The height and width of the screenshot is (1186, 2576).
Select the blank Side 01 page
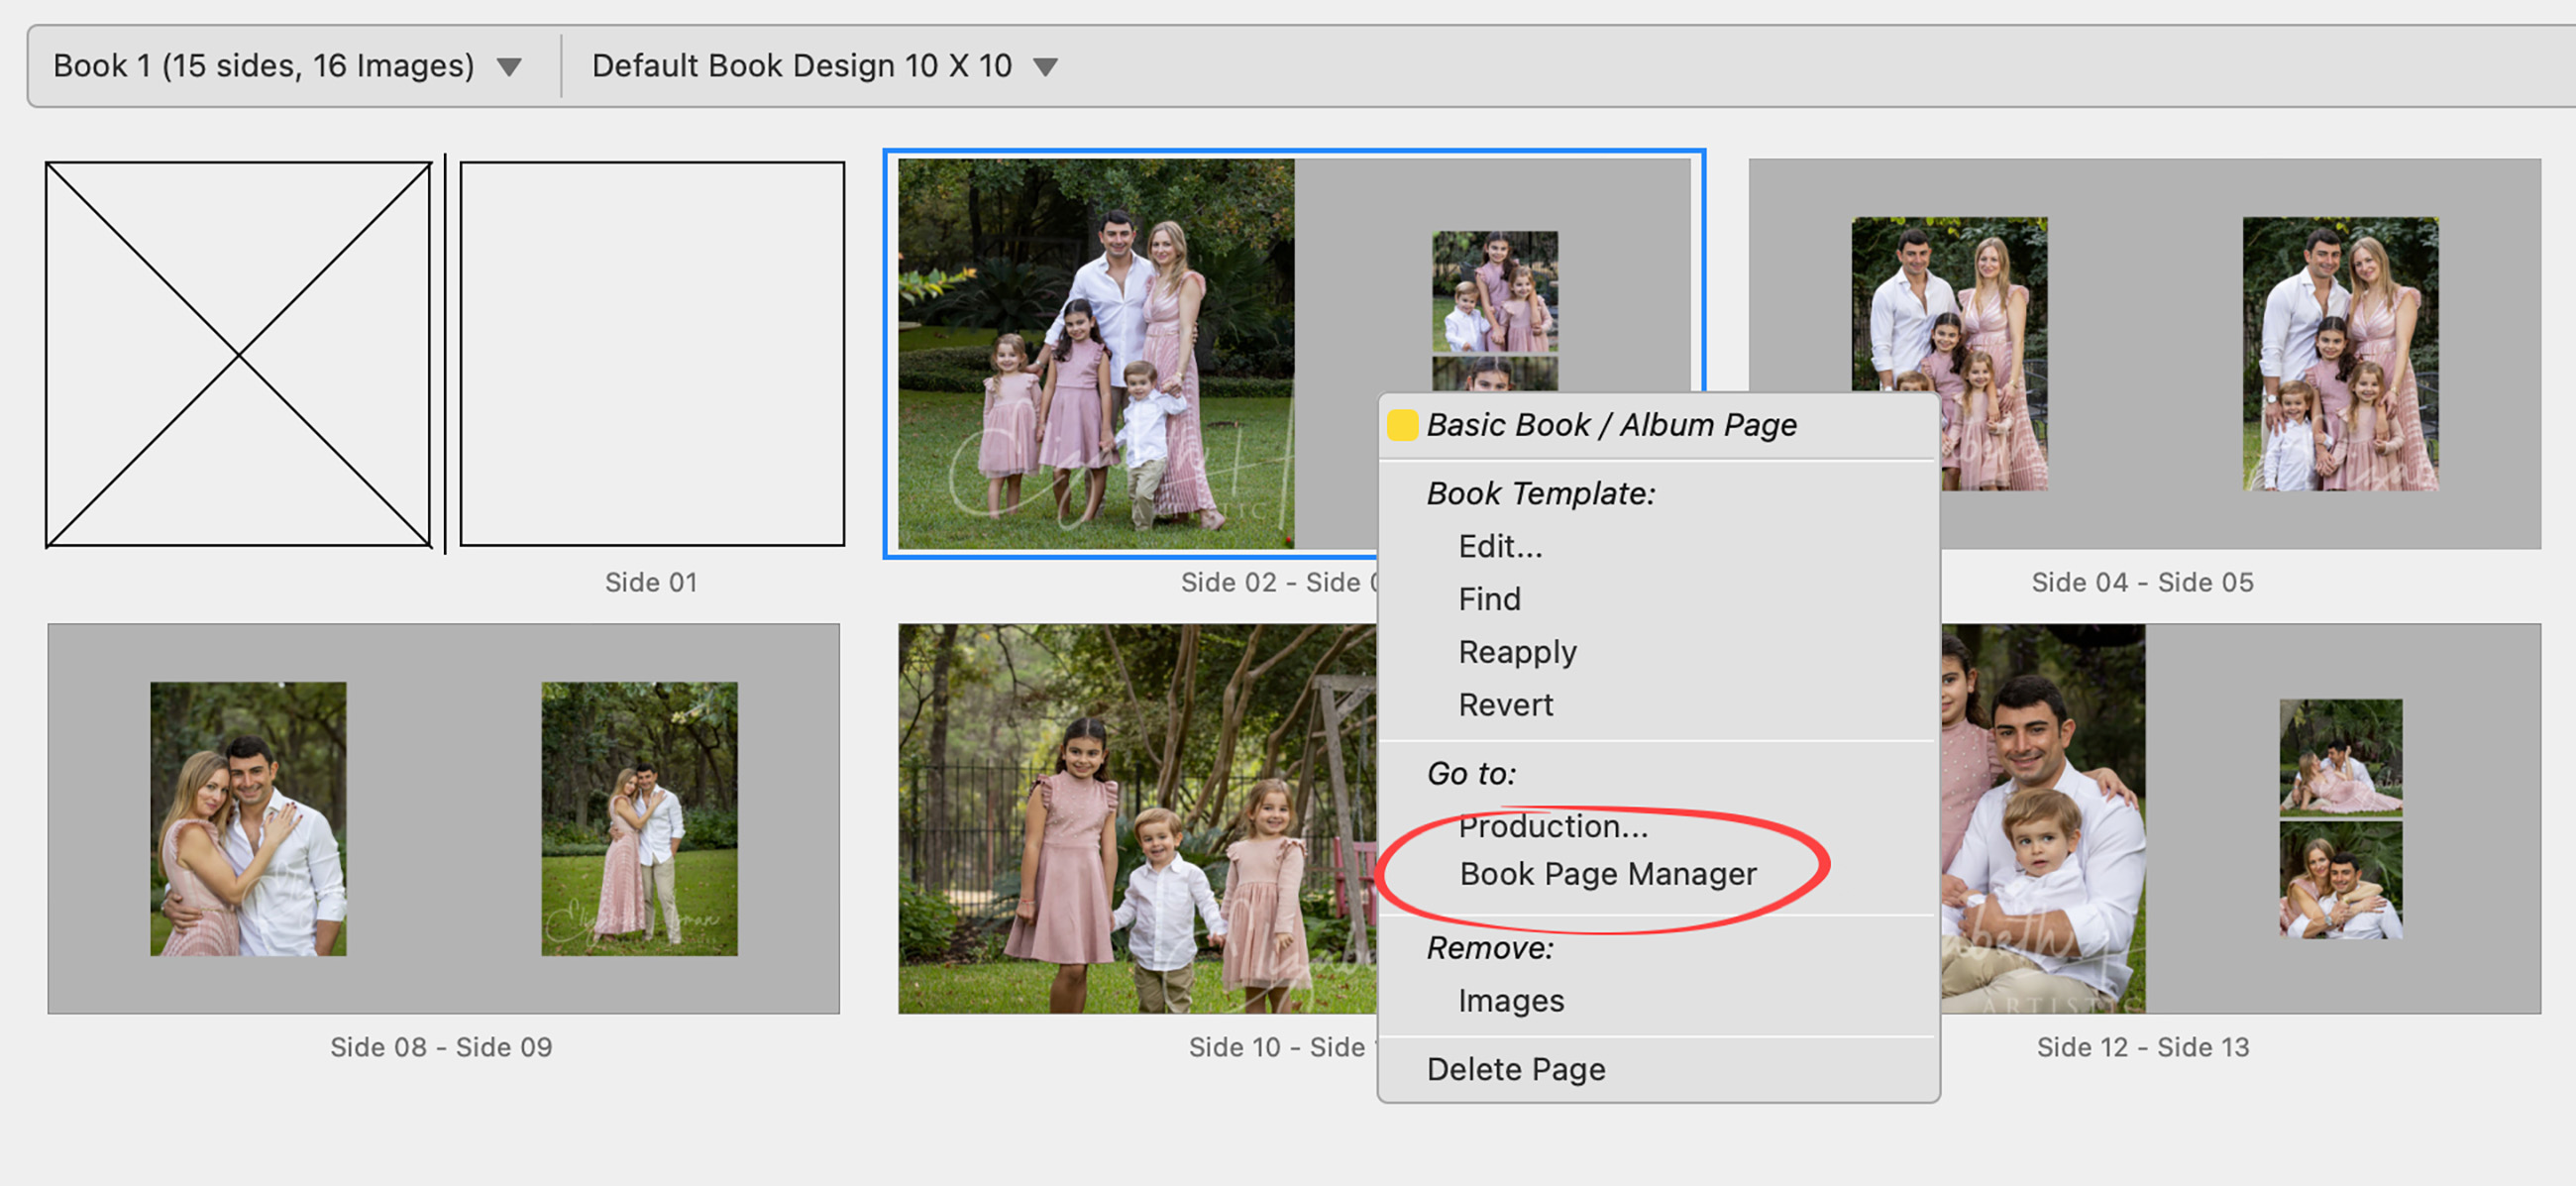(652, 354)
